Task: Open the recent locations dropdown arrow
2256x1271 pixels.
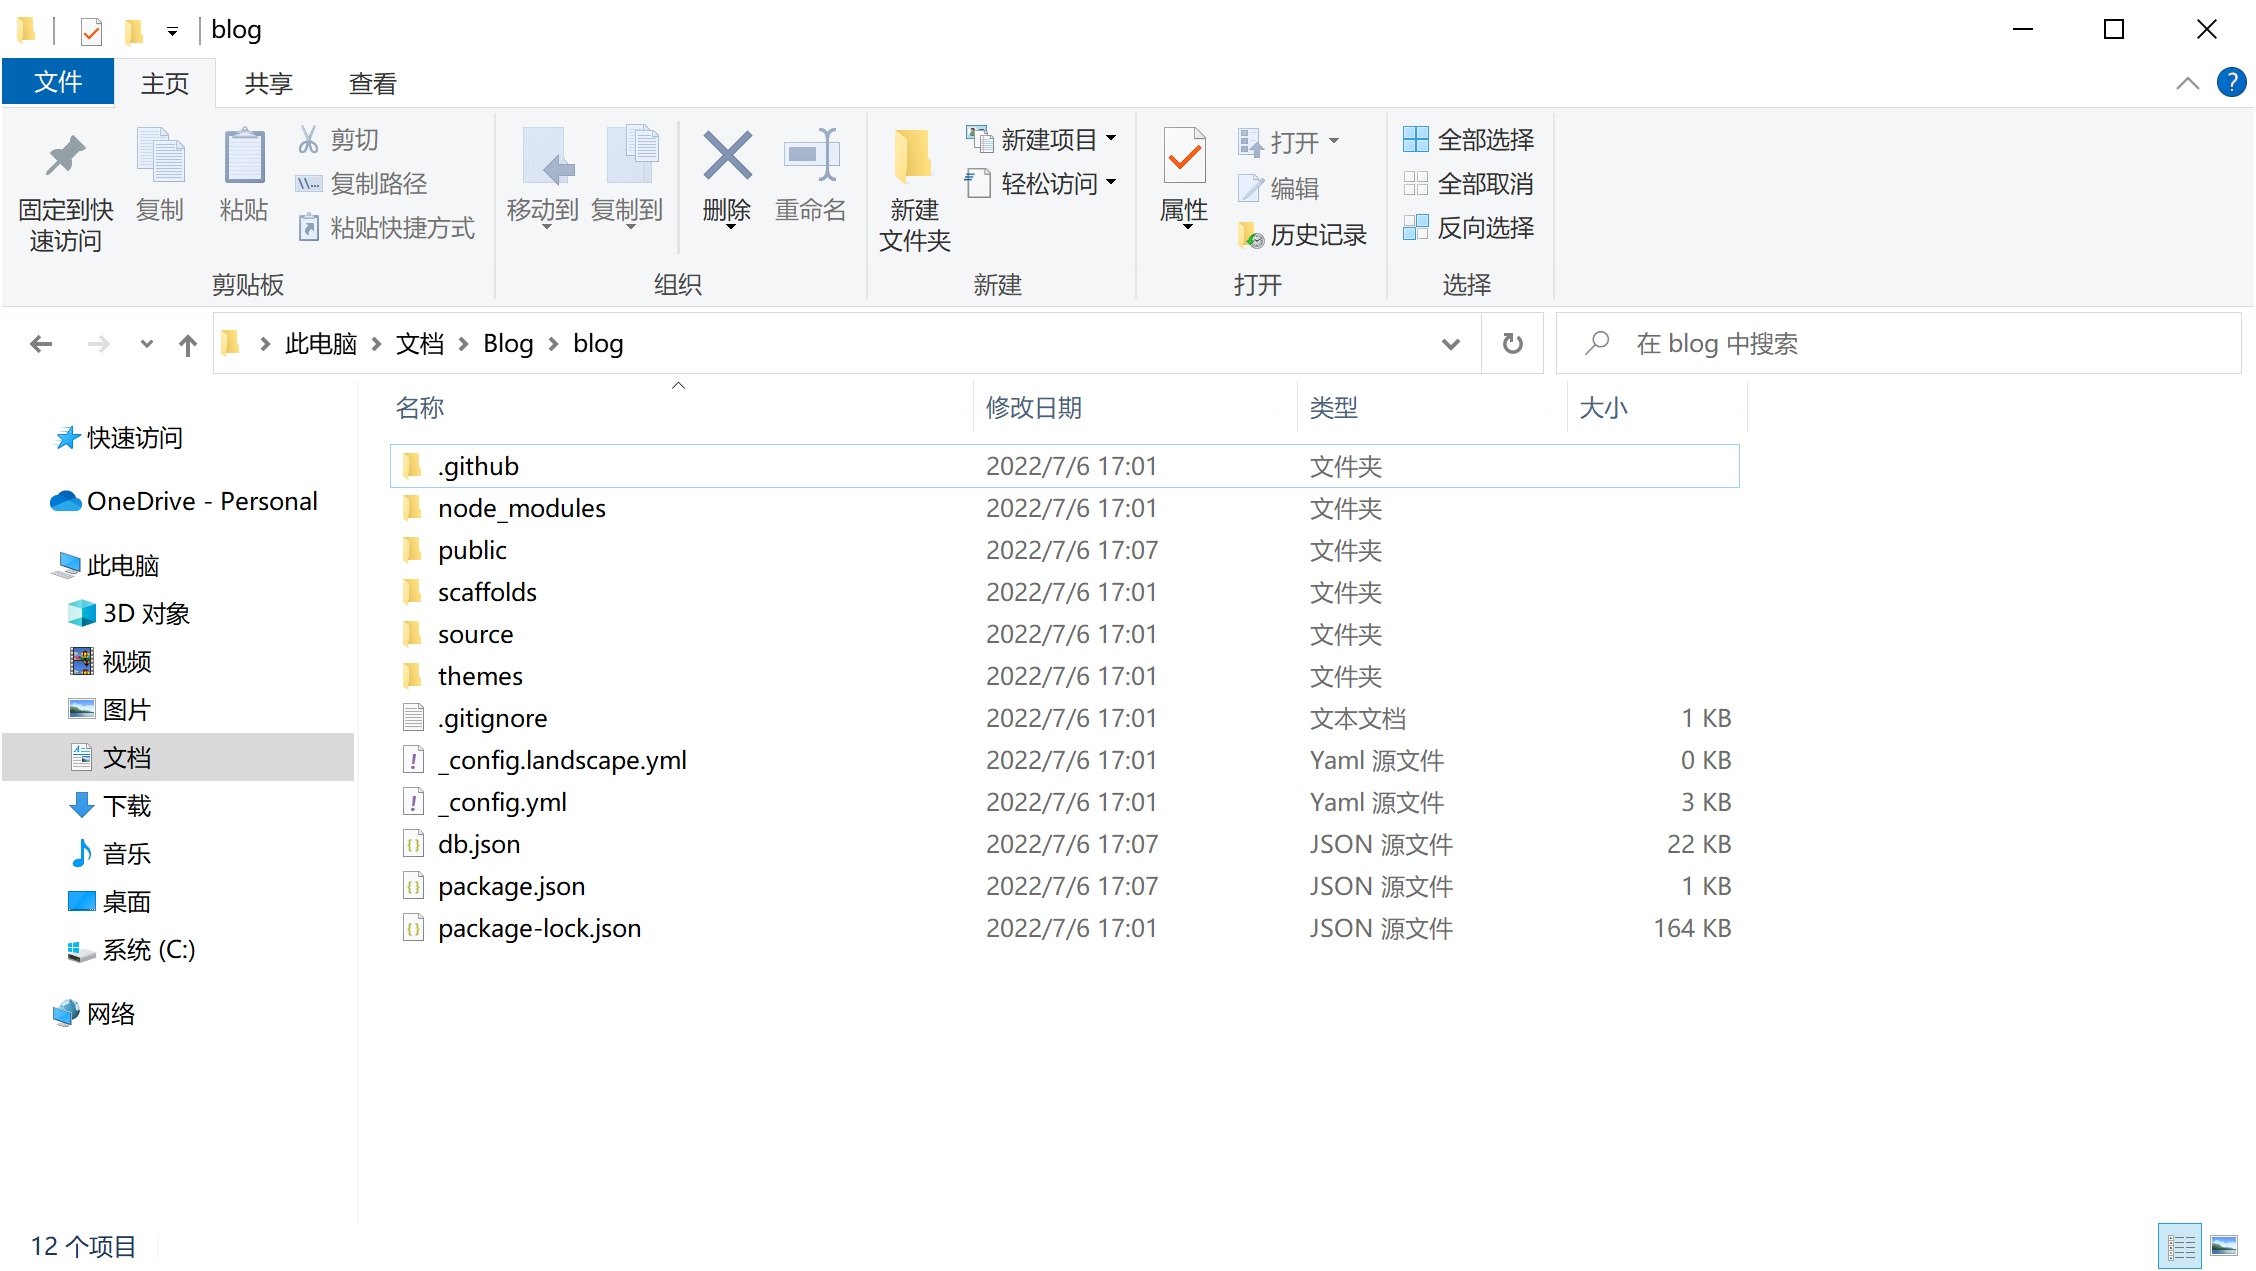Action: [x=147, y=344]
